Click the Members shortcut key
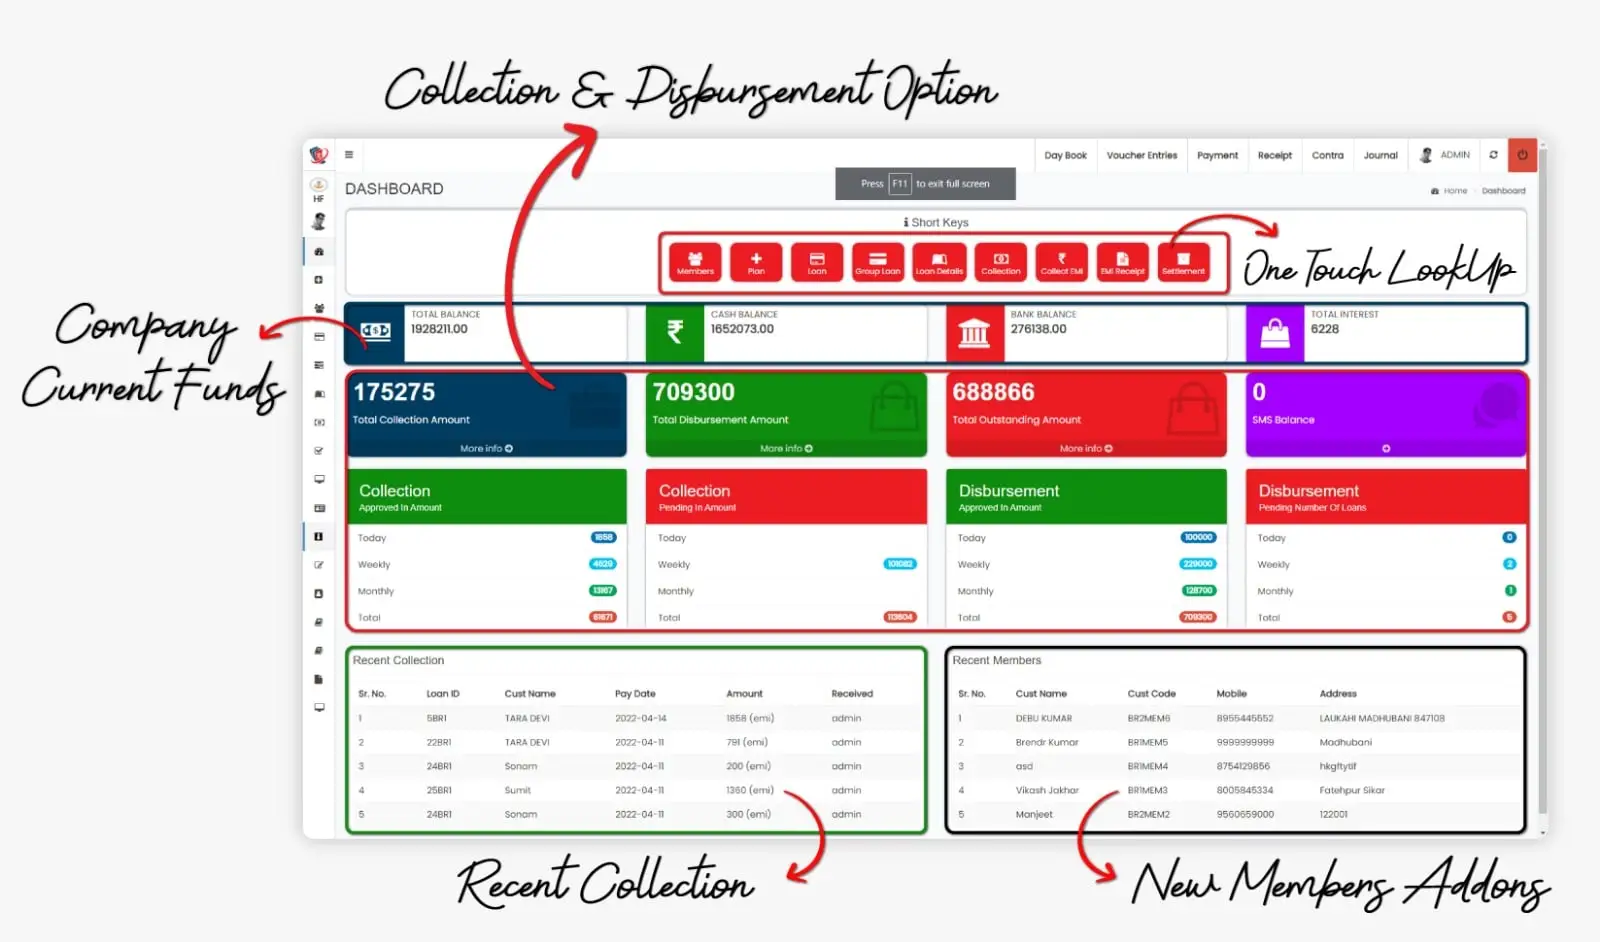 click(695, 262)
